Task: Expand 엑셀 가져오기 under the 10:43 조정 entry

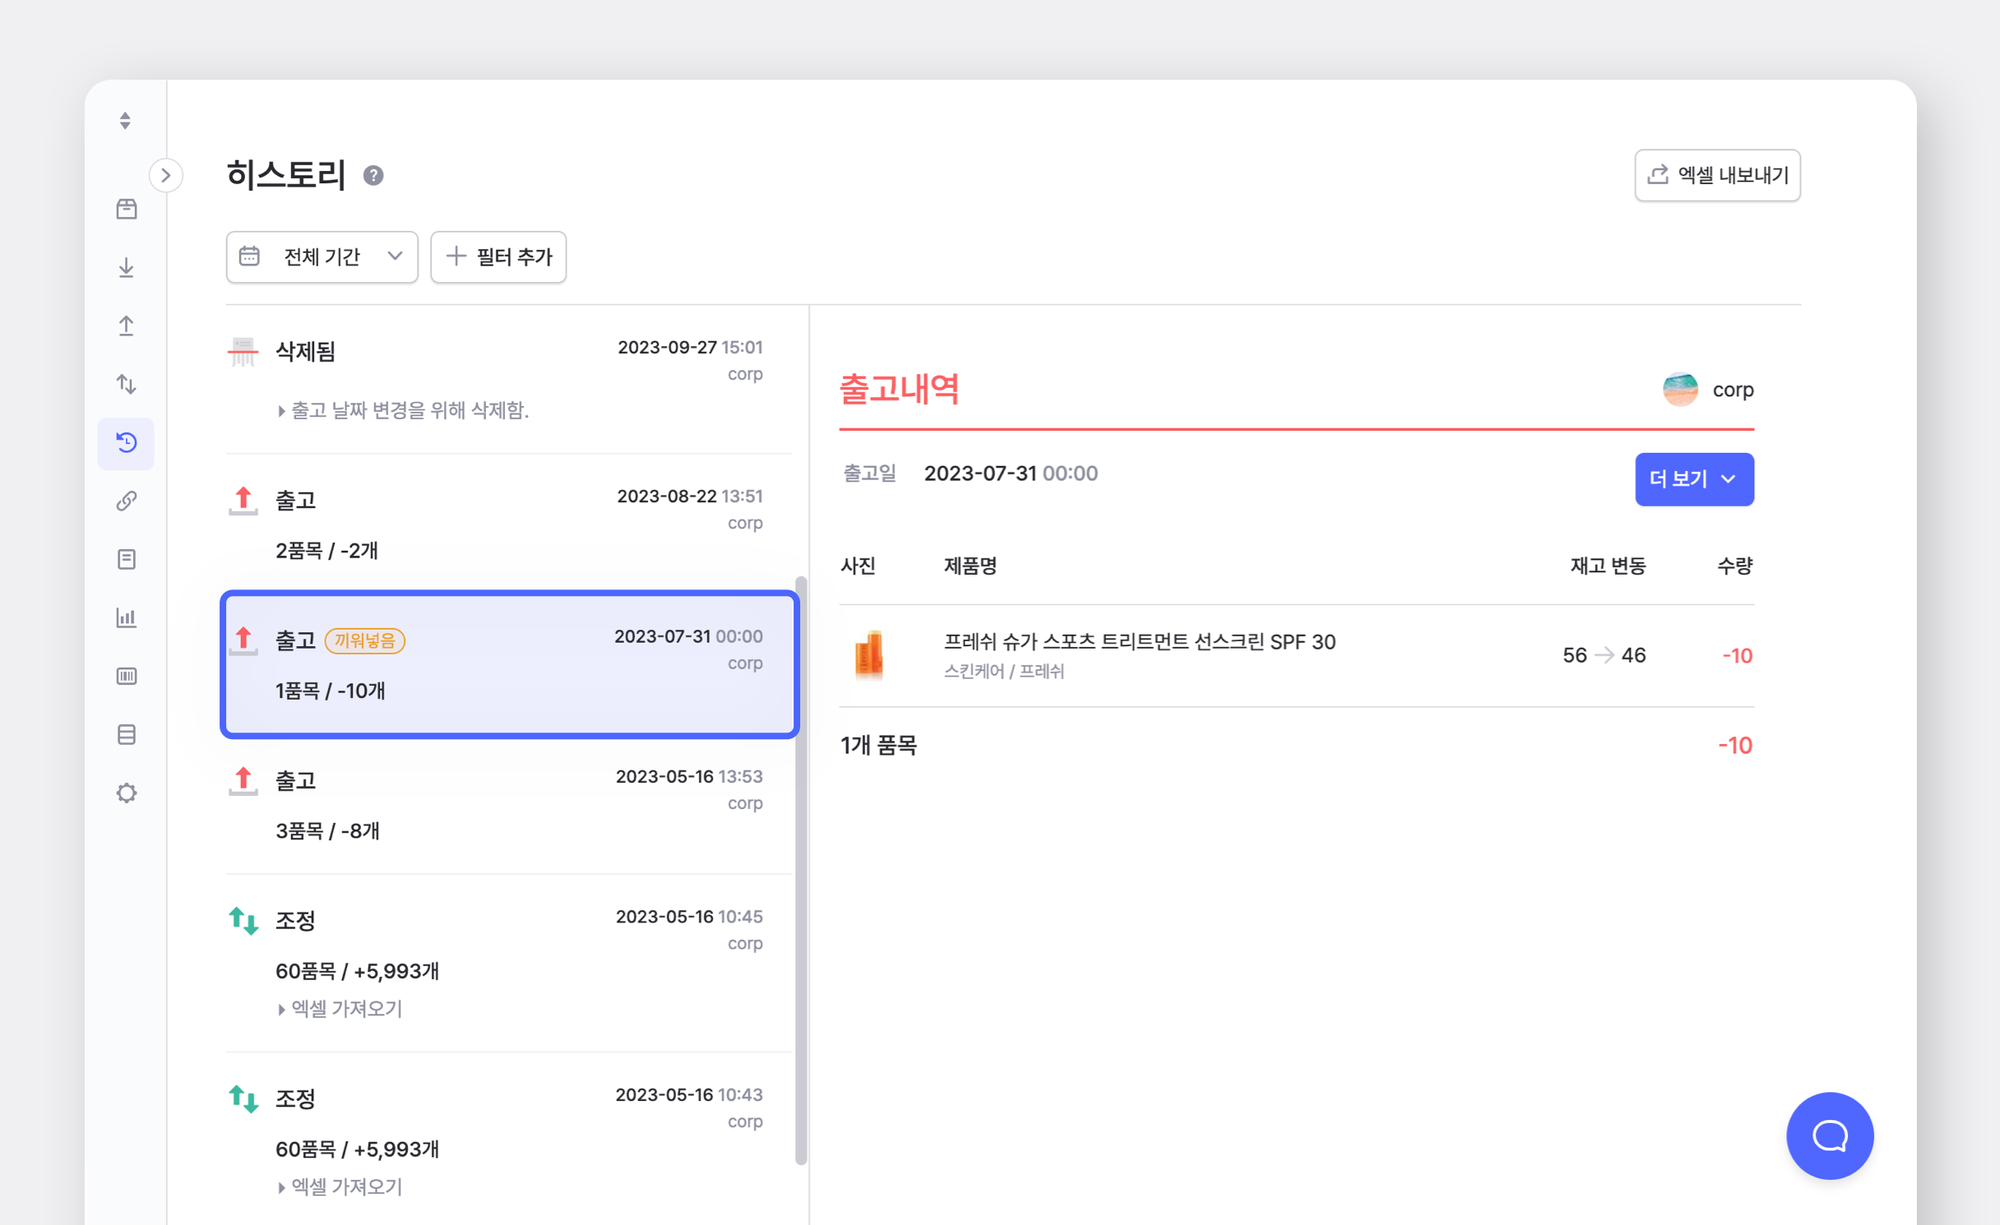Action: pyautogui.click(x=340, y=1187)
